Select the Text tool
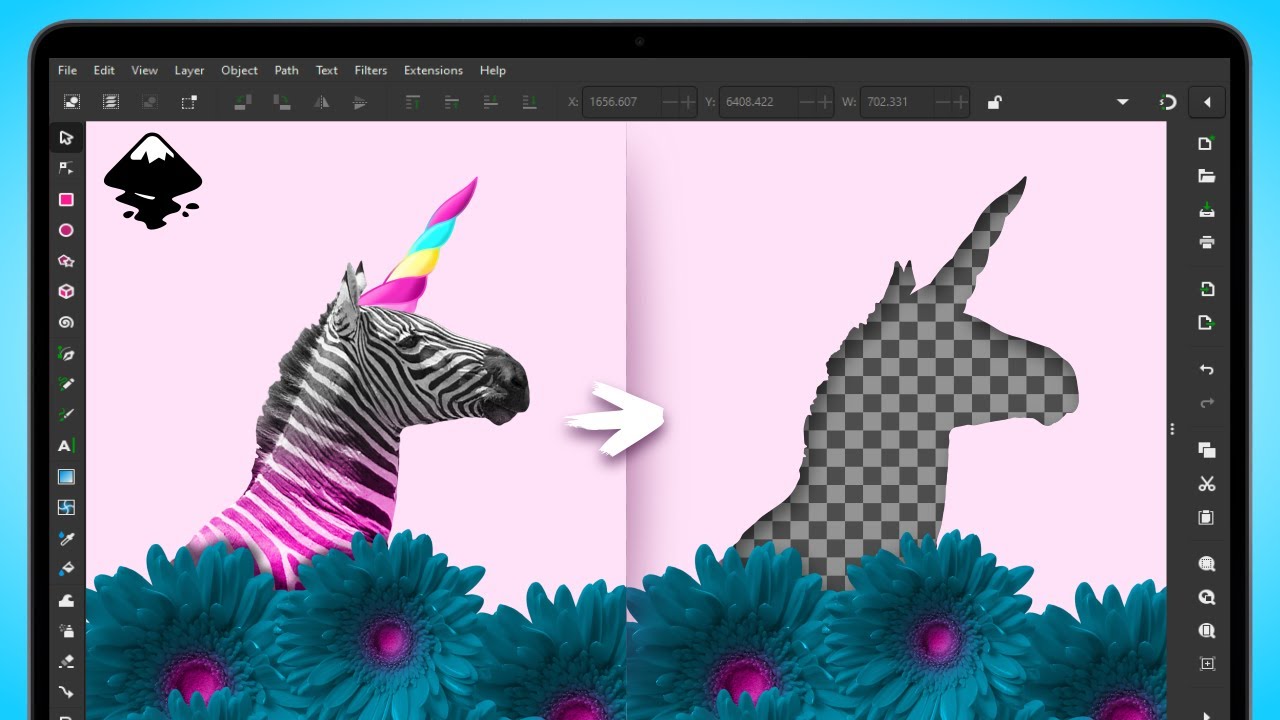1280x720 pixels. pos(66,446)
